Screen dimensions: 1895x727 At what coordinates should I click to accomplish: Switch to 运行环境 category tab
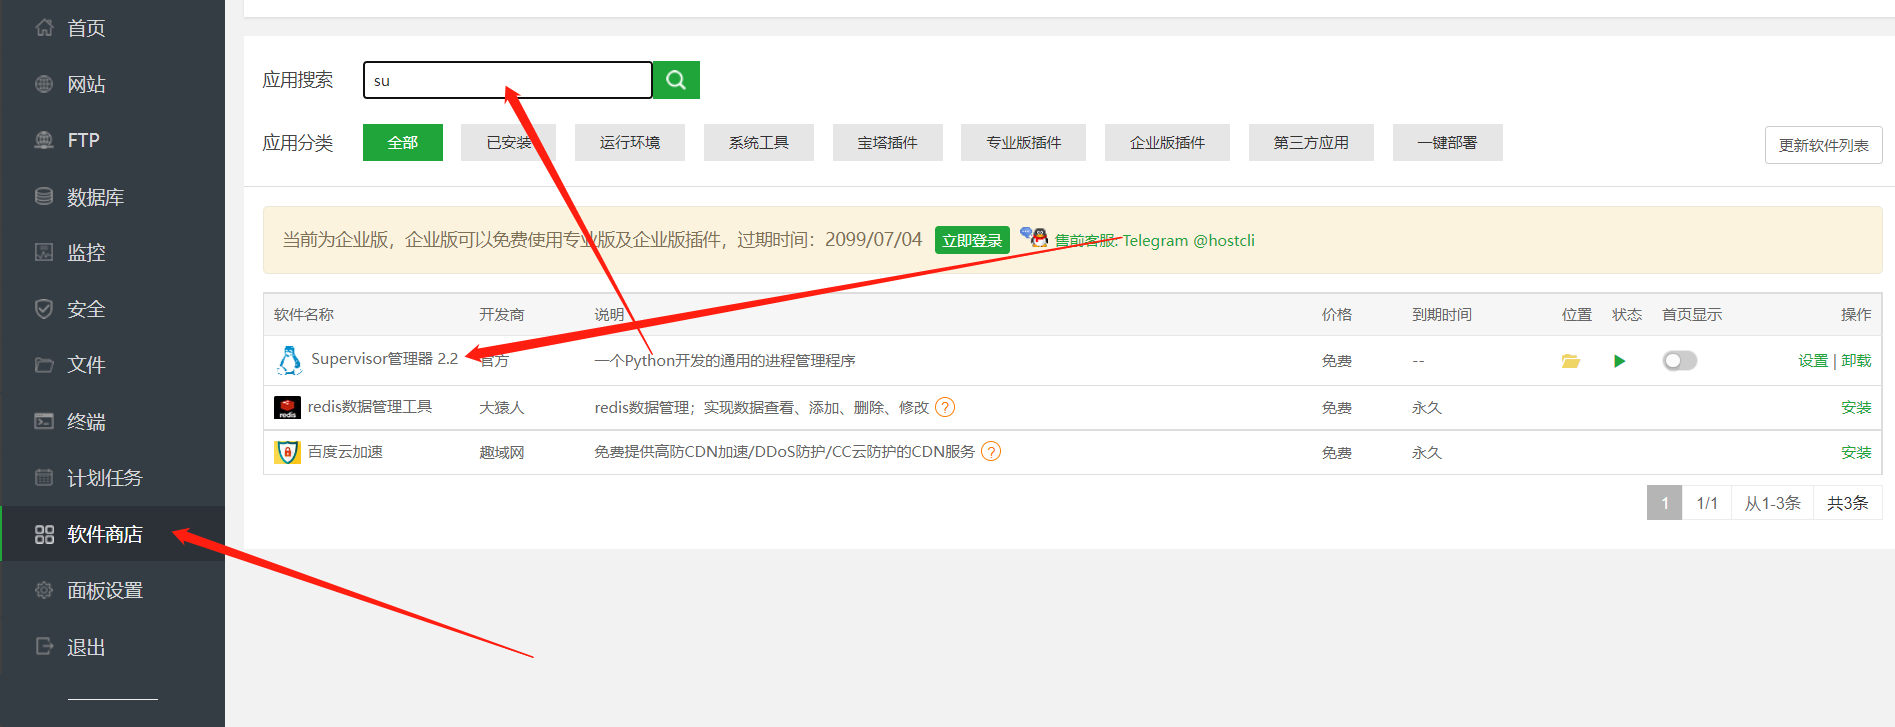click(x=629, y=143)
